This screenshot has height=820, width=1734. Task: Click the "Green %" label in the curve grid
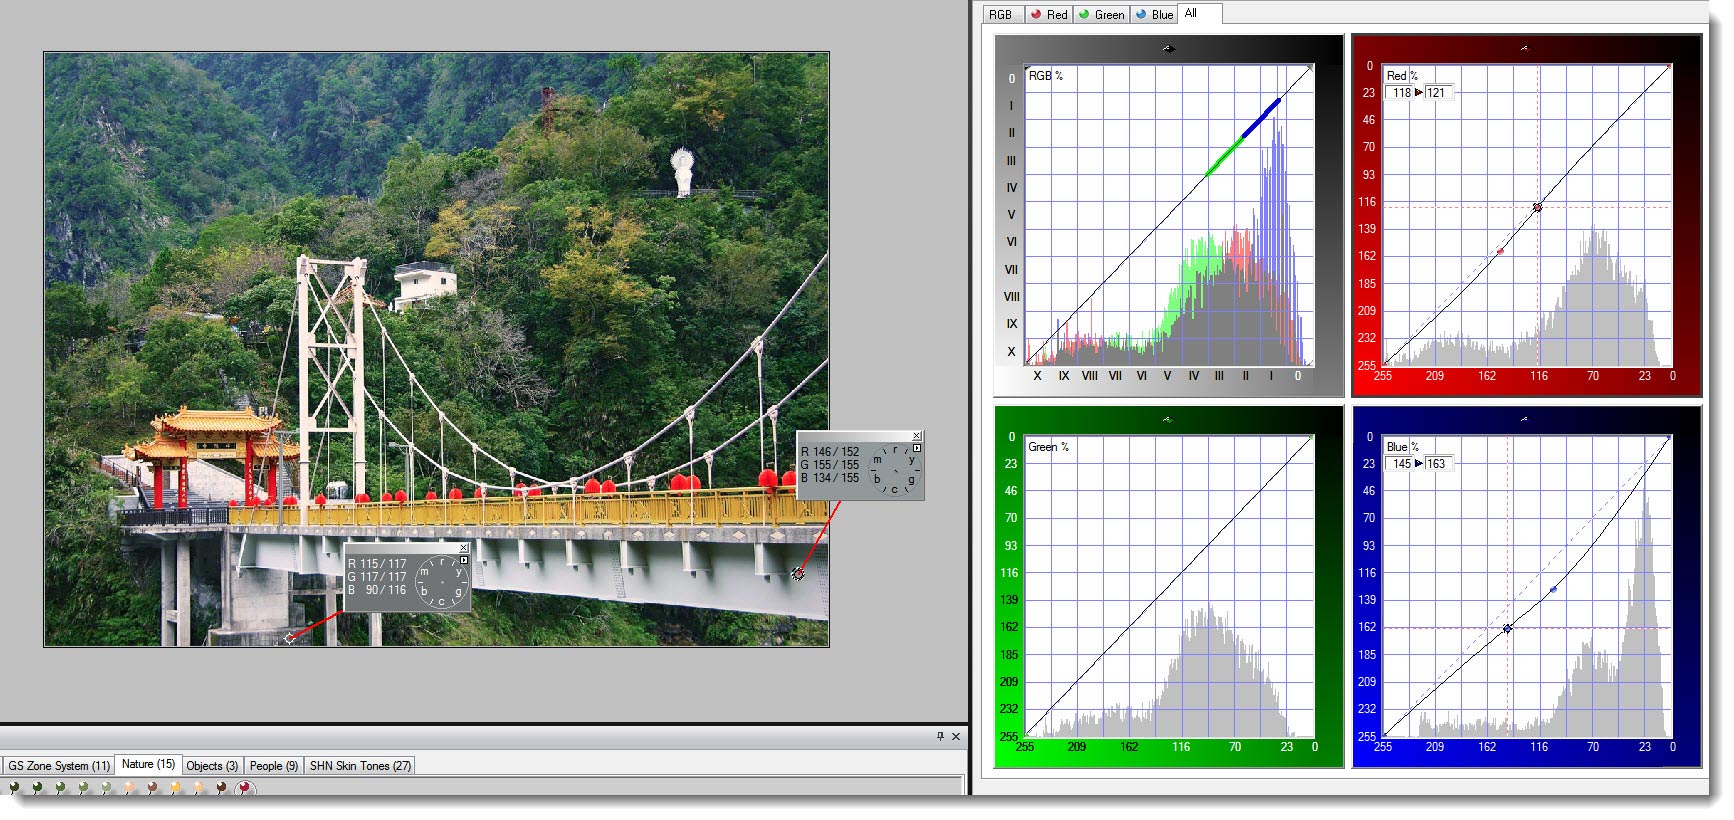[x=1048, y=447]
